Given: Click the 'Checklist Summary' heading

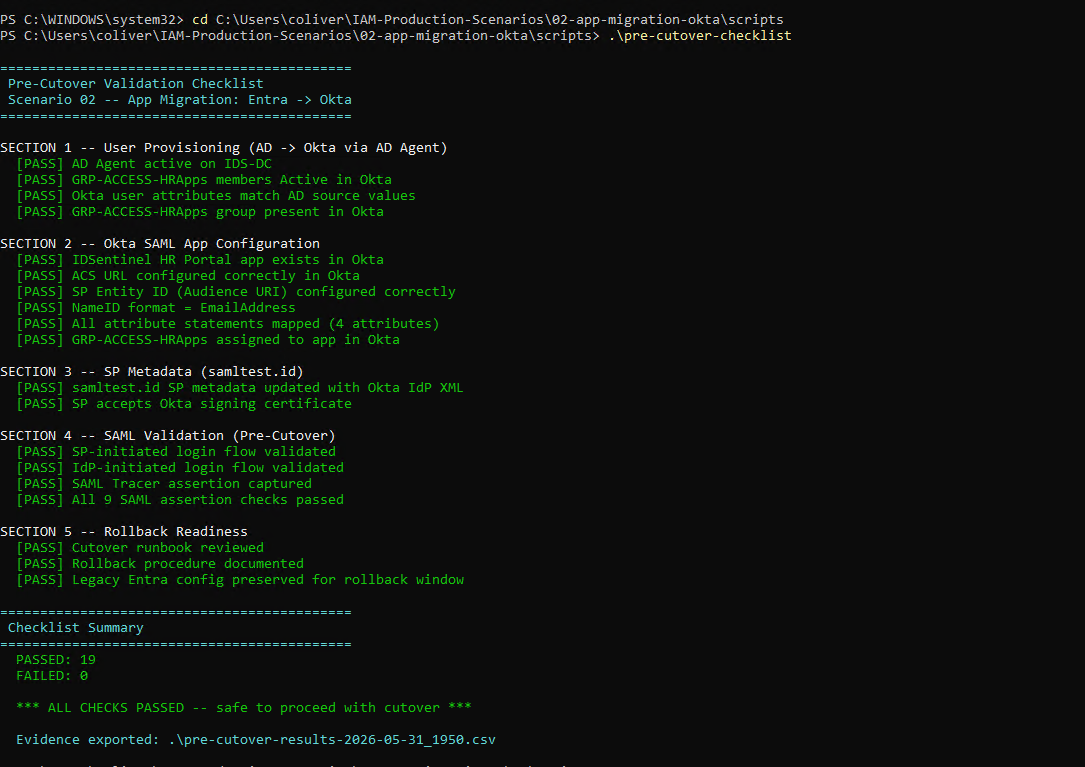Looking at the screenshot, I should tap(75, 628).
